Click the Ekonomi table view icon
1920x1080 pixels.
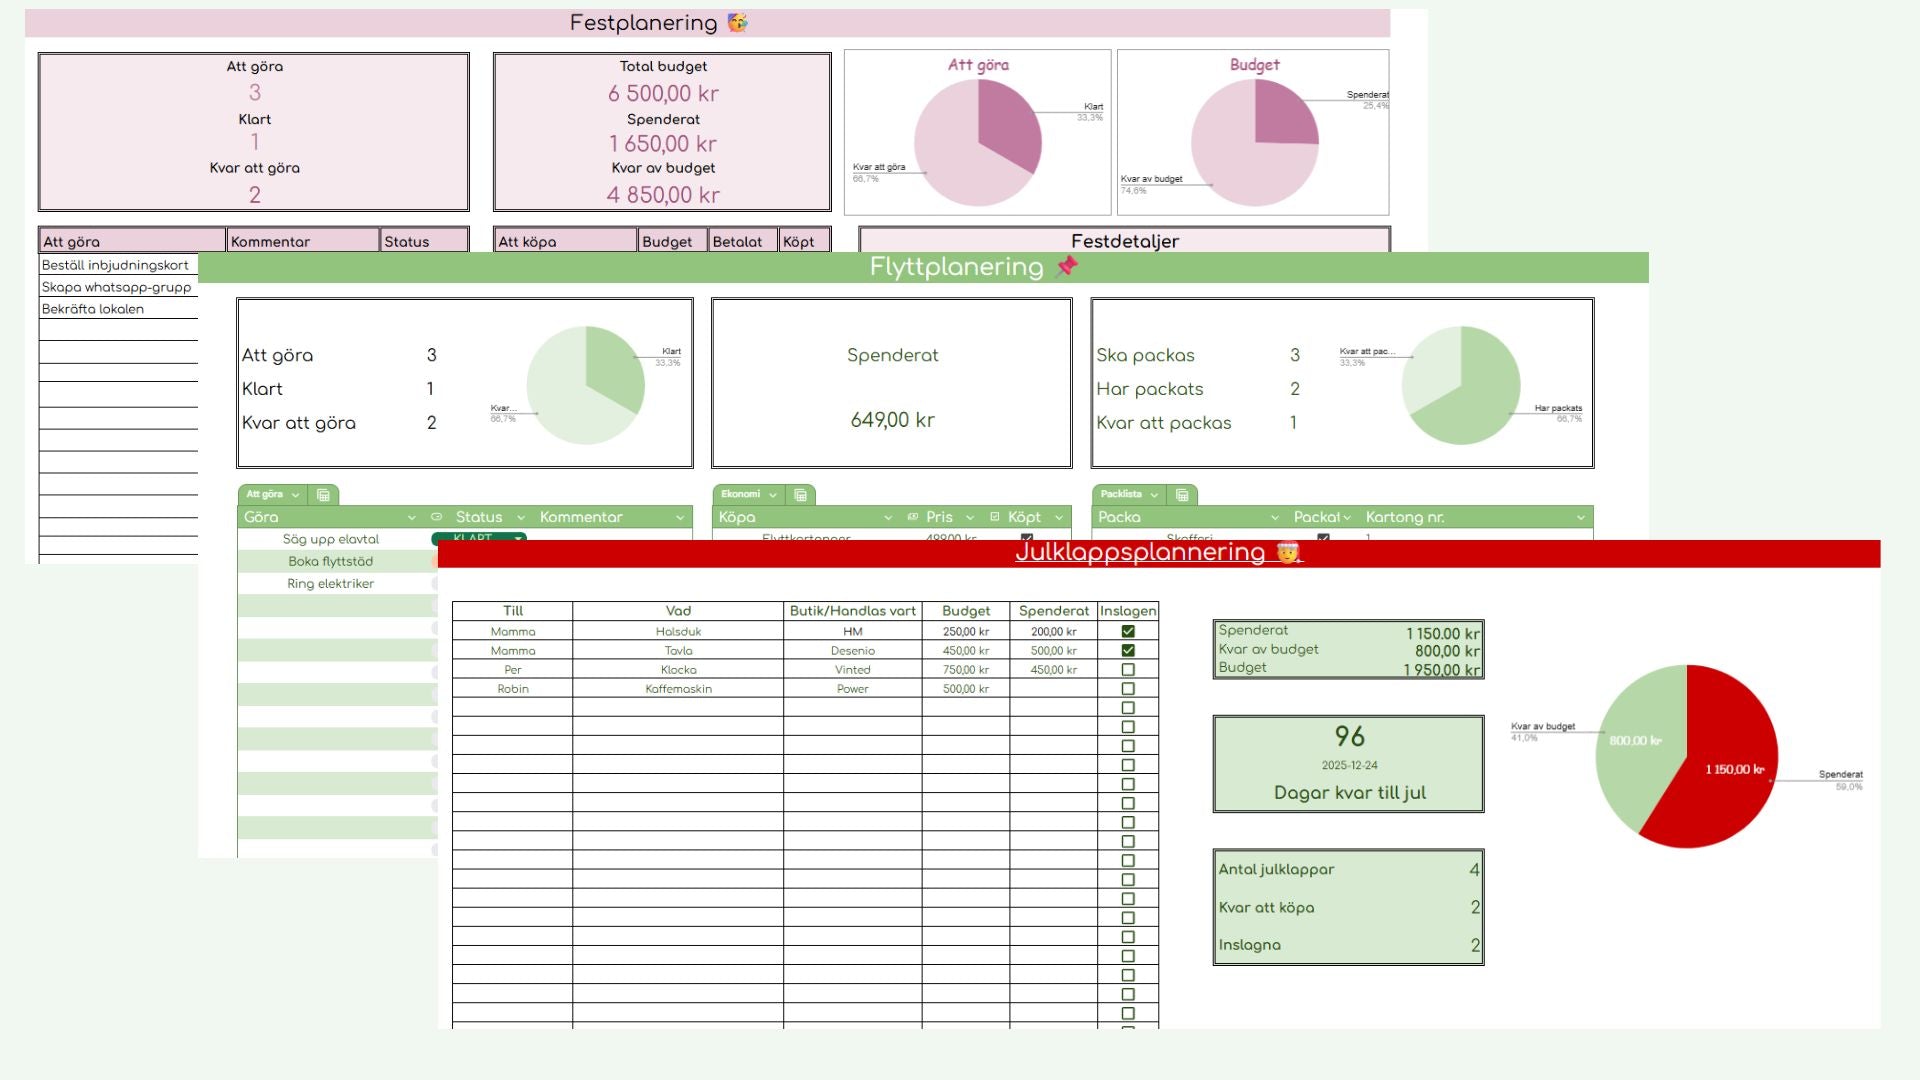click(800, 495)
